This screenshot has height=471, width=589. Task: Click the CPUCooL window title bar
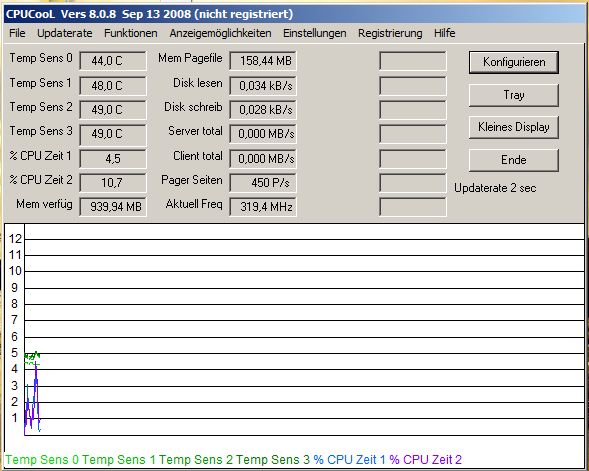294,14
